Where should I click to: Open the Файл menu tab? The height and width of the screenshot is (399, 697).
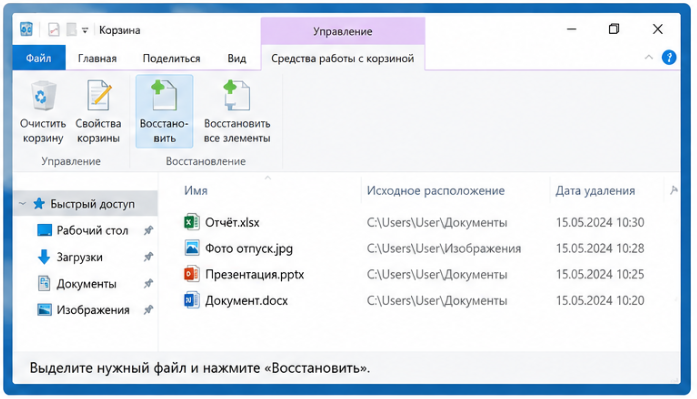39,58
